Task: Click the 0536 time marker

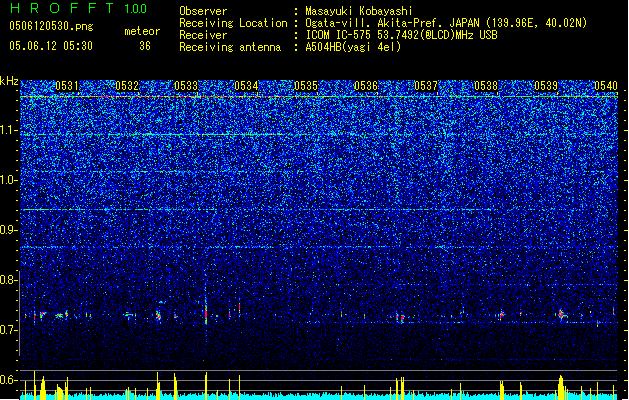Action: pos(366,86)
